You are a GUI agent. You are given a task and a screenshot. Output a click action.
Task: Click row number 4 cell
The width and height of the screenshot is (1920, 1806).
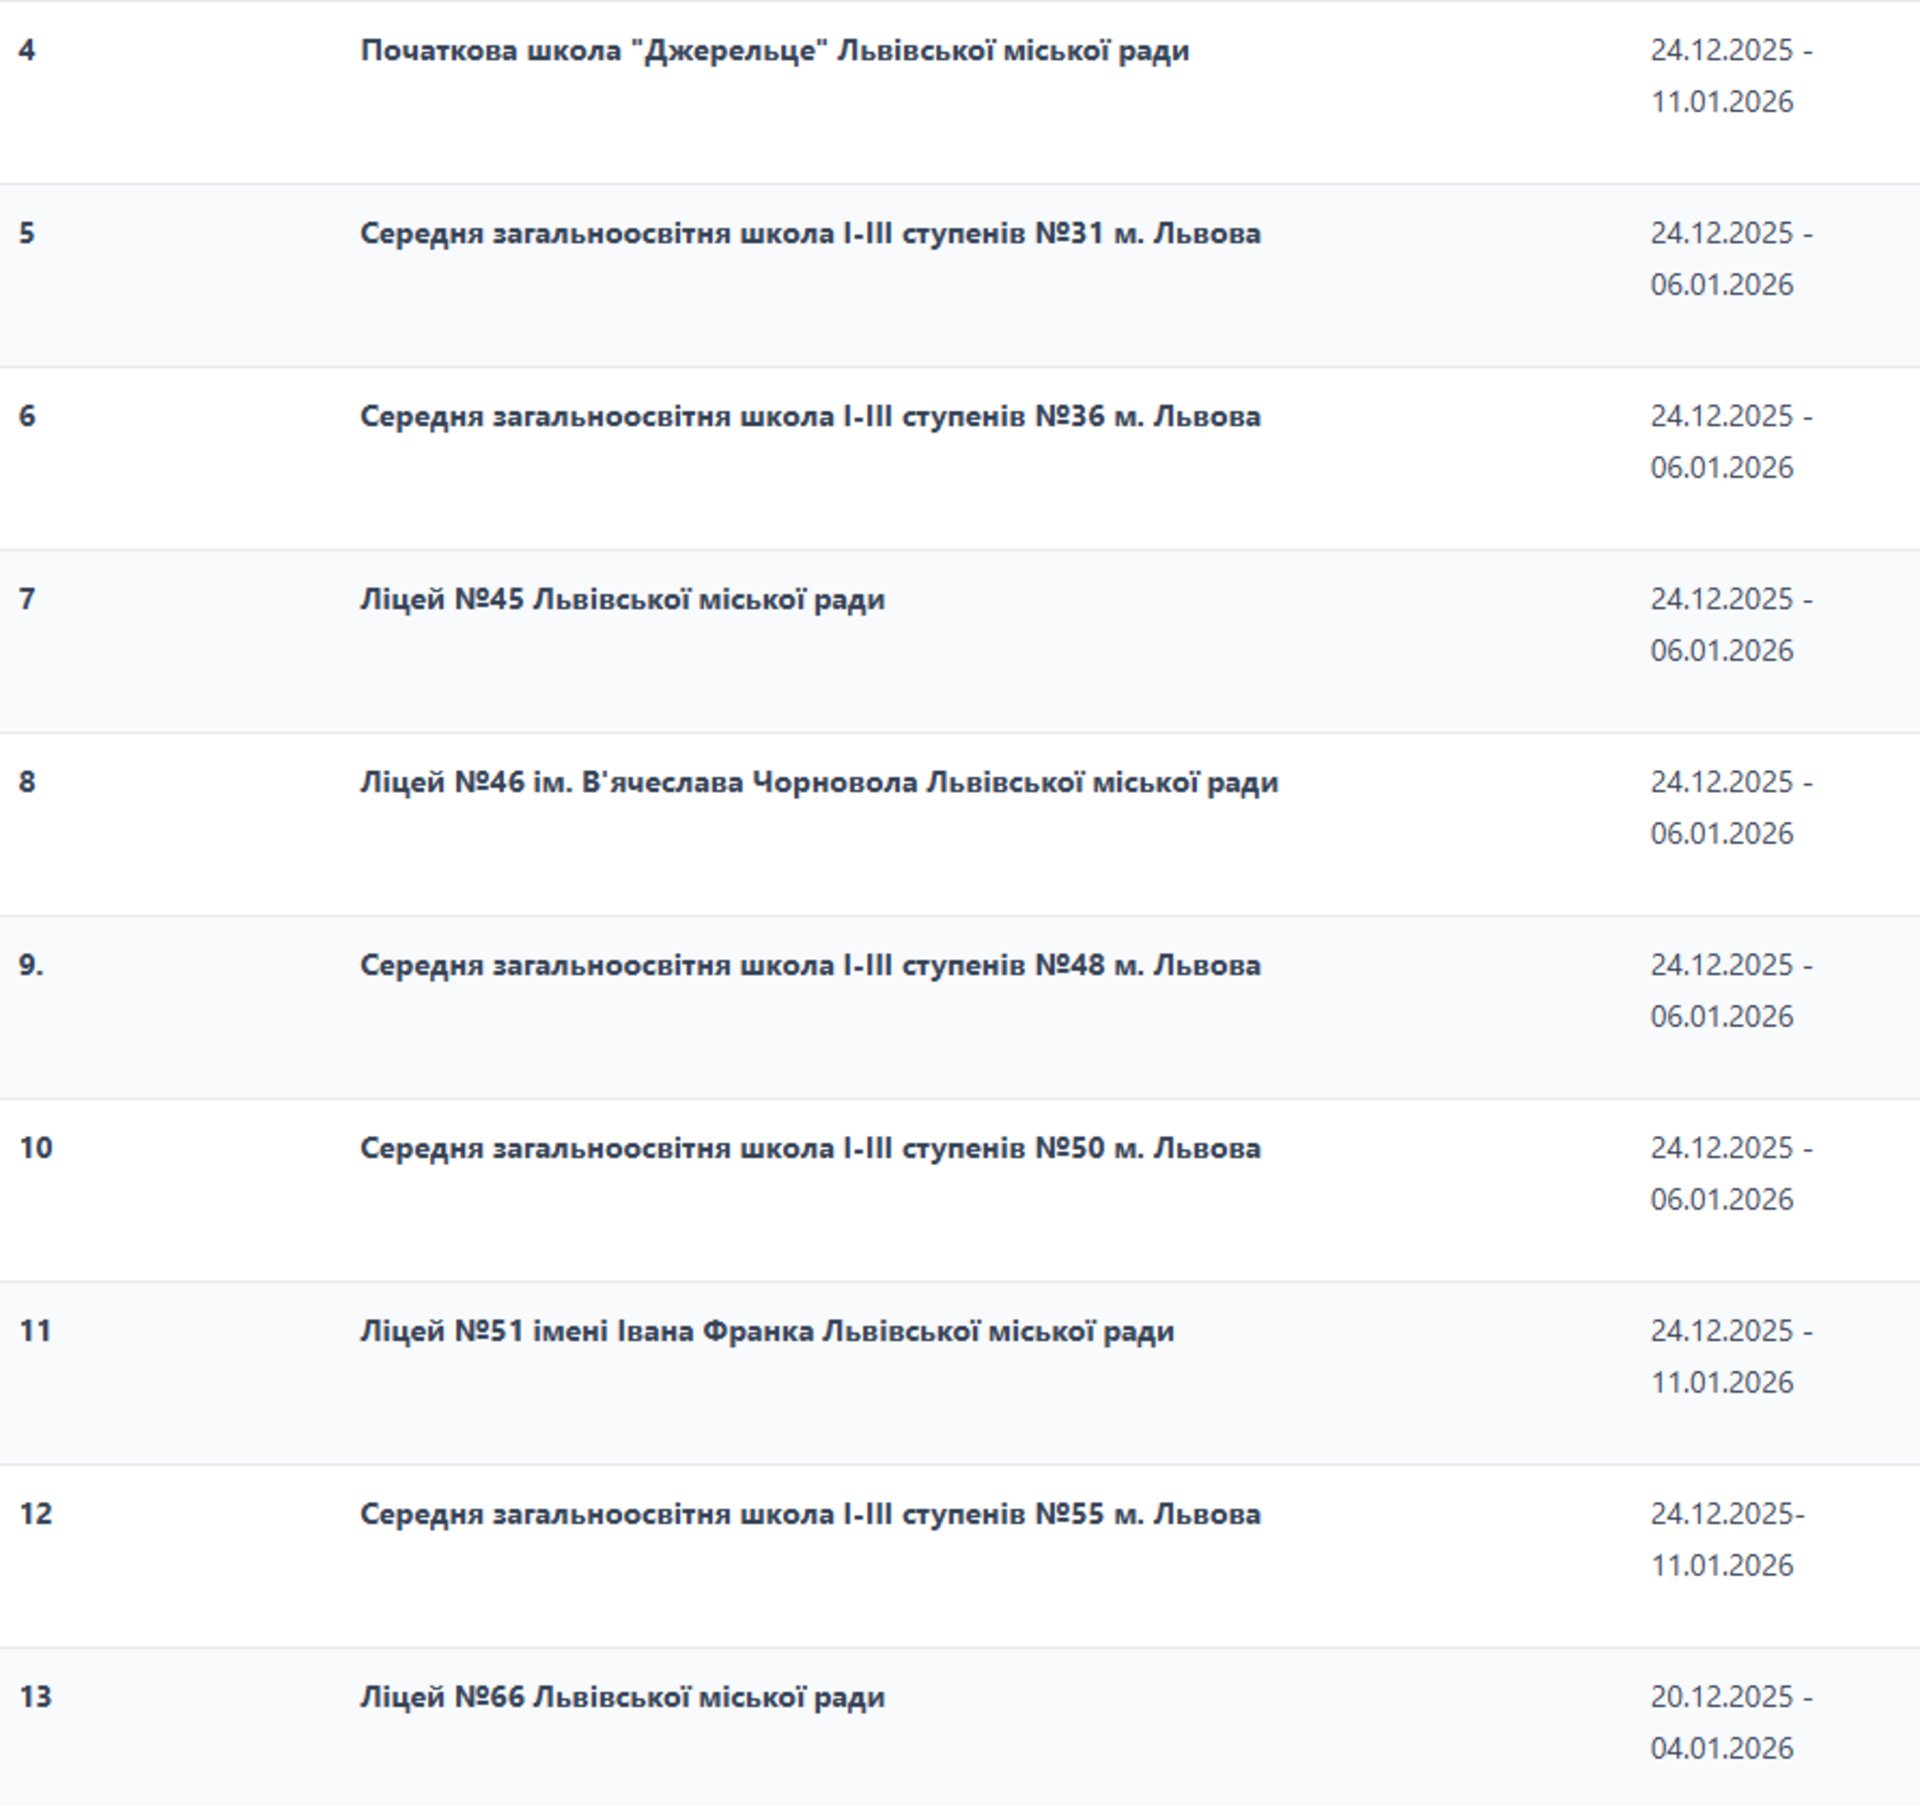pos(27,50)
